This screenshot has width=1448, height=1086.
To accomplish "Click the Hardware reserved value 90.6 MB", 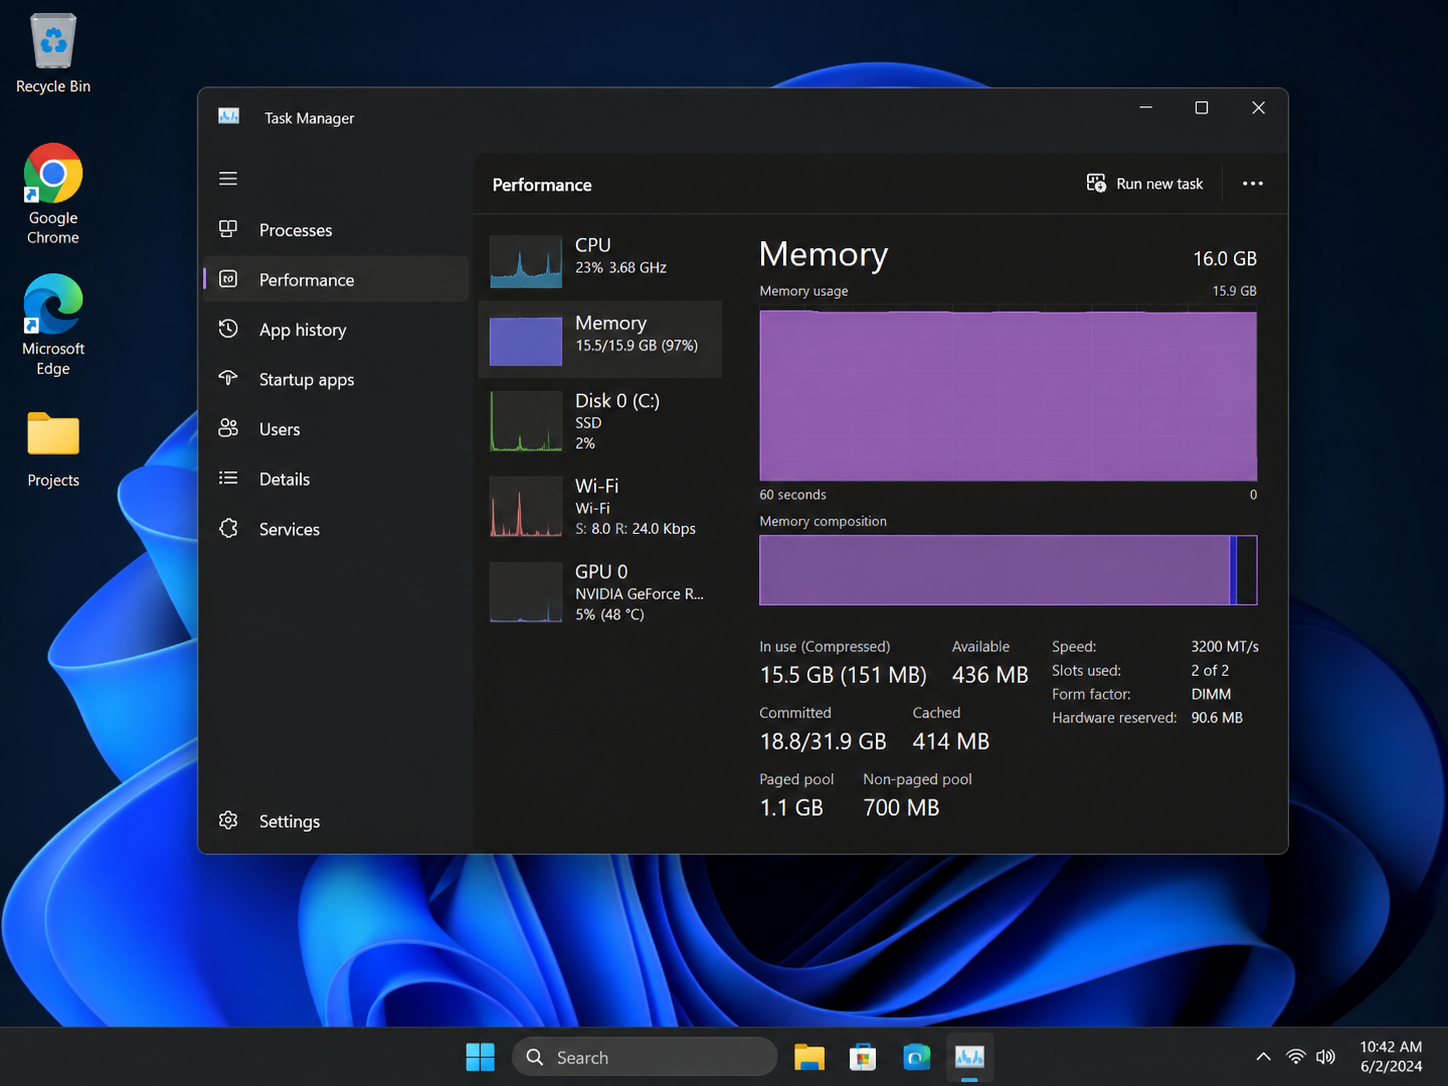I will [x=1217, y=718].
